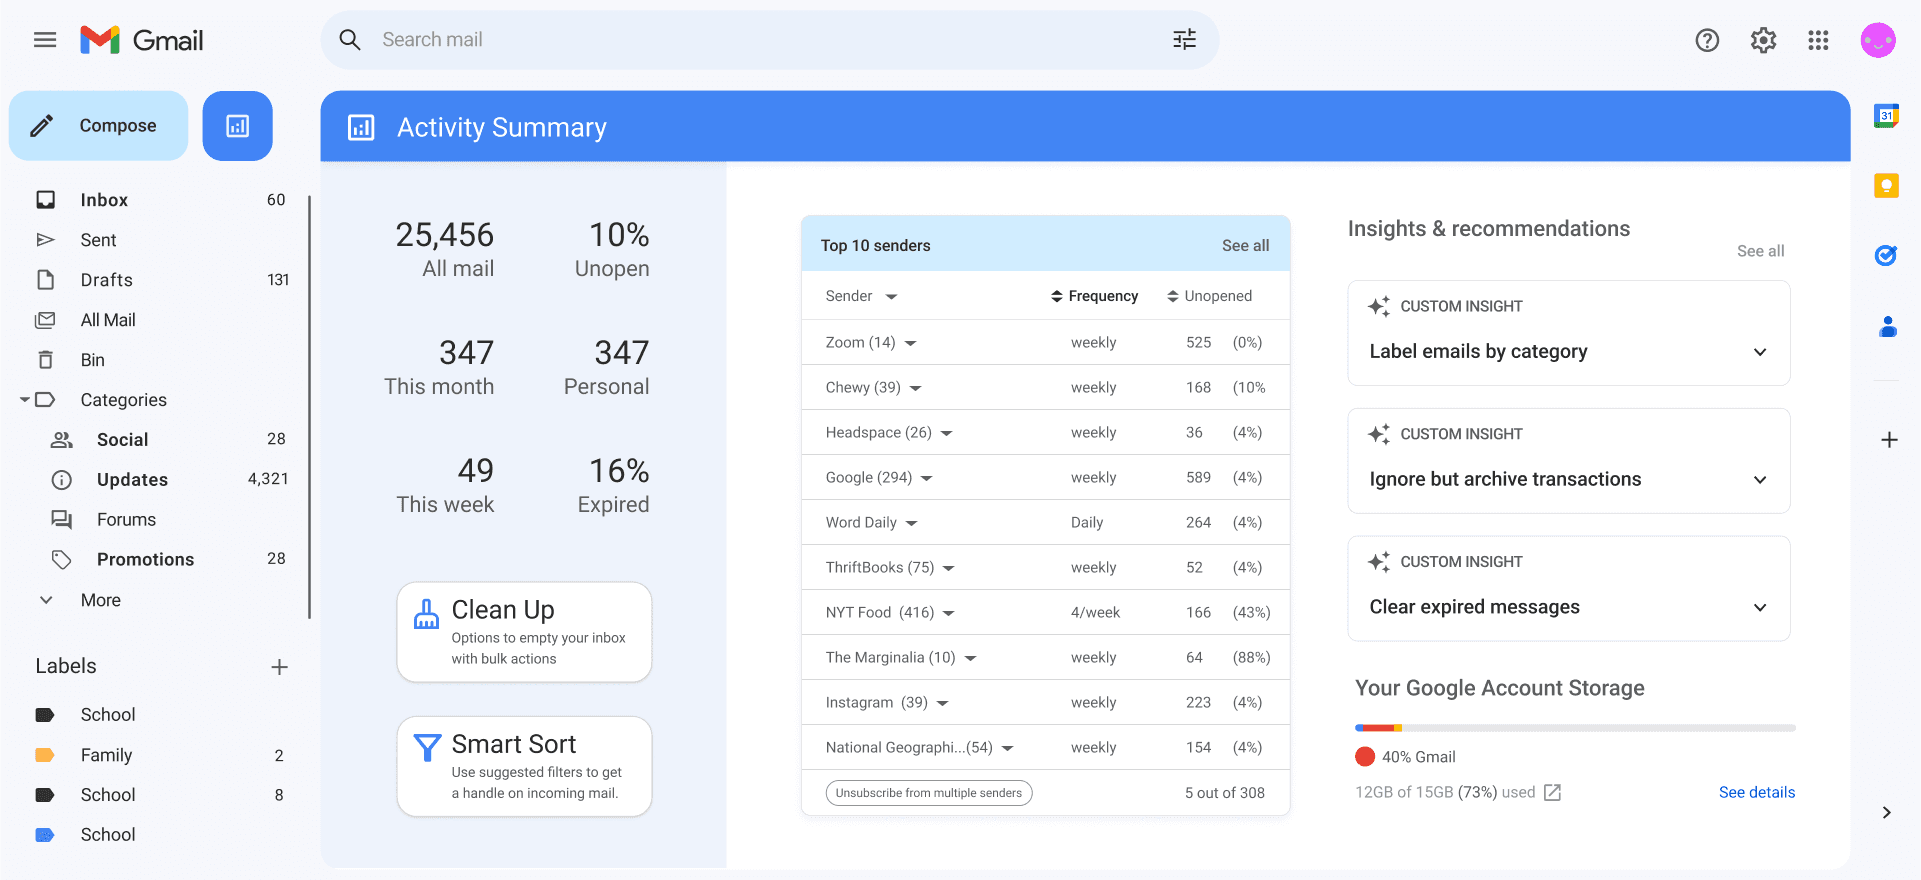Expand the National Geographic sender dropdown
Image resolution: width=1921 pixels, height=880 pixels.
point(1008,748)
